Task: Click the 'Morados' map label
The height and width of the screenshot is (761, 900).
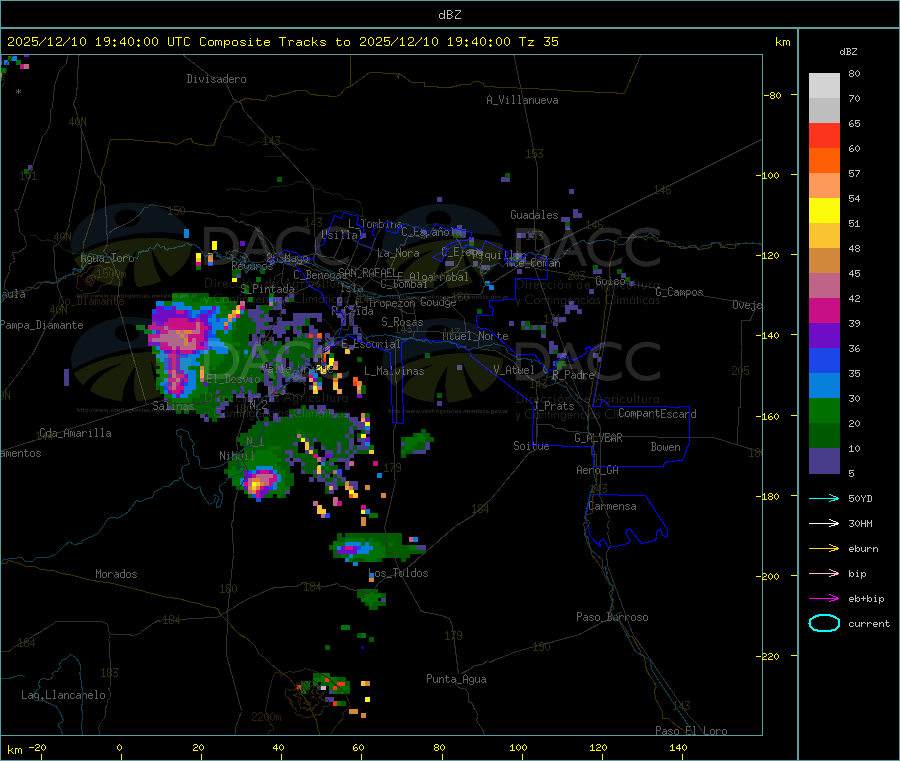Action: point(116,574)
